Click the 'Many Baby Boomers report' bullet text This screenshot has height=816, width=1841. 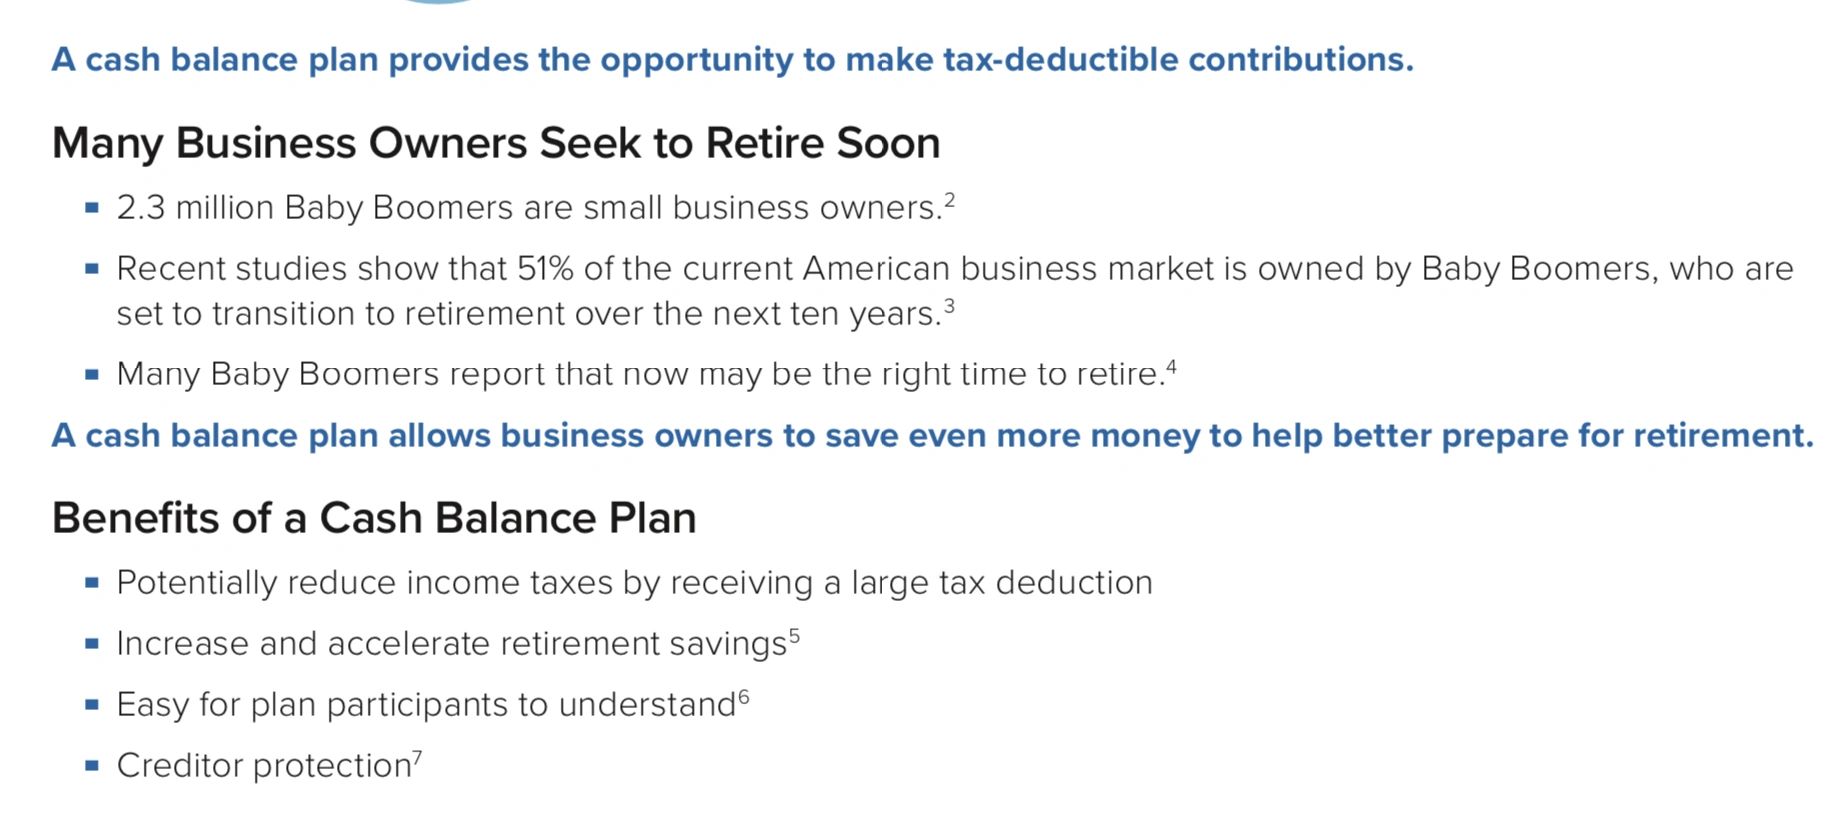point(639,374)
